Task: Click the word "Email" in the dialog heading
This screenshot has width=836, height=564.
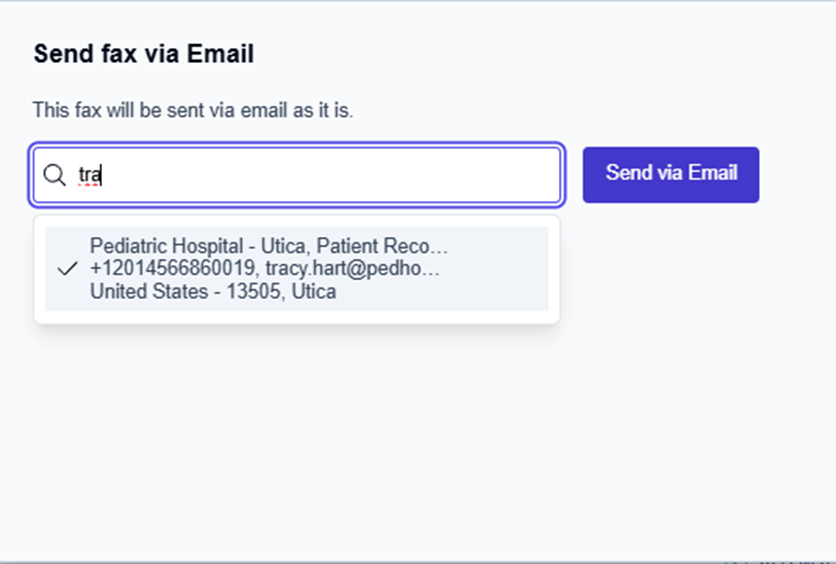Action: tap(222, 54)
